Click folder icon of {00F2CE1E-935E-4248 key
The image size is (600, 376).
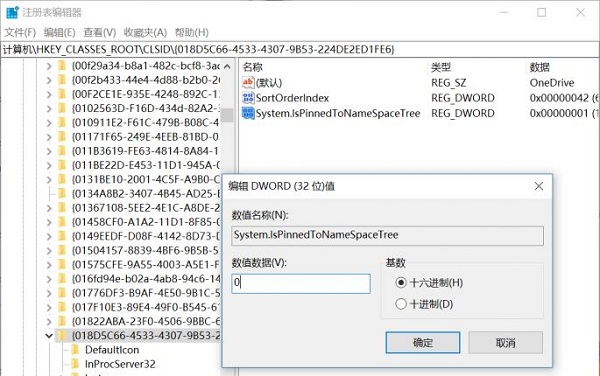coord(62,94)
